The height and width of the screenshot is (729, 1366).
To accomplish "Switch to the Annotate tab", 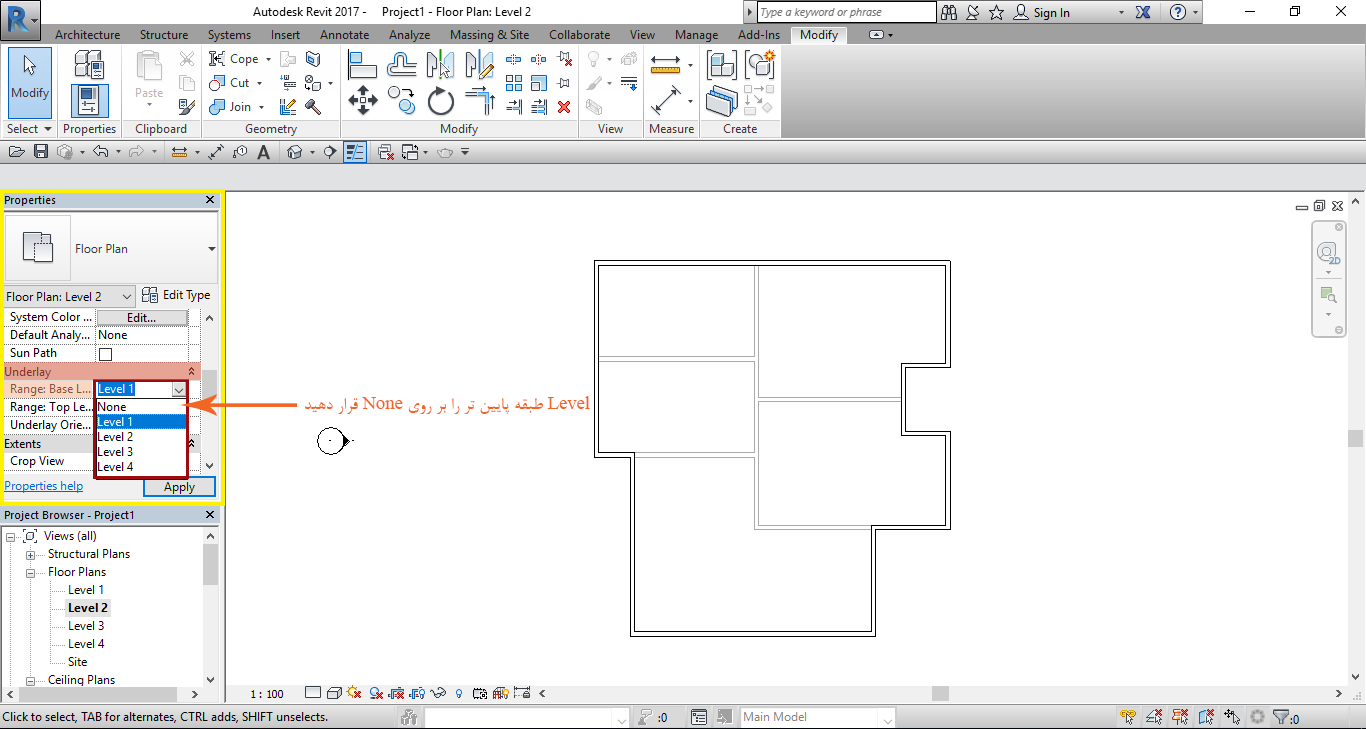I will pos(344,35).
